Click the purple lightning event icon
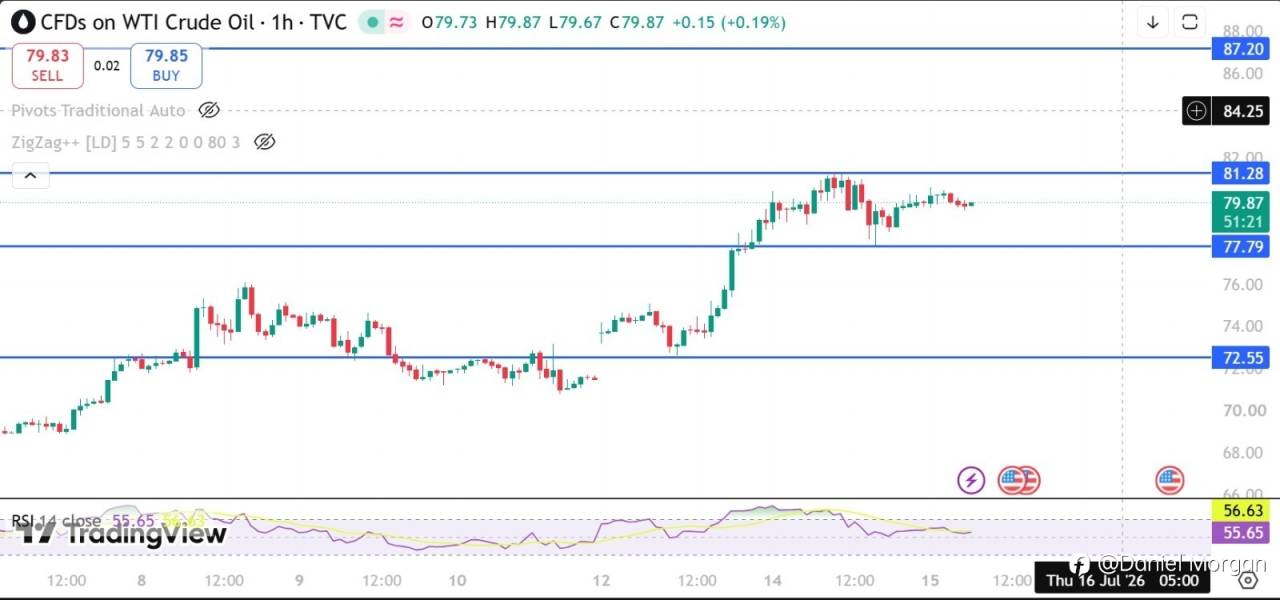 click(971, 481)
